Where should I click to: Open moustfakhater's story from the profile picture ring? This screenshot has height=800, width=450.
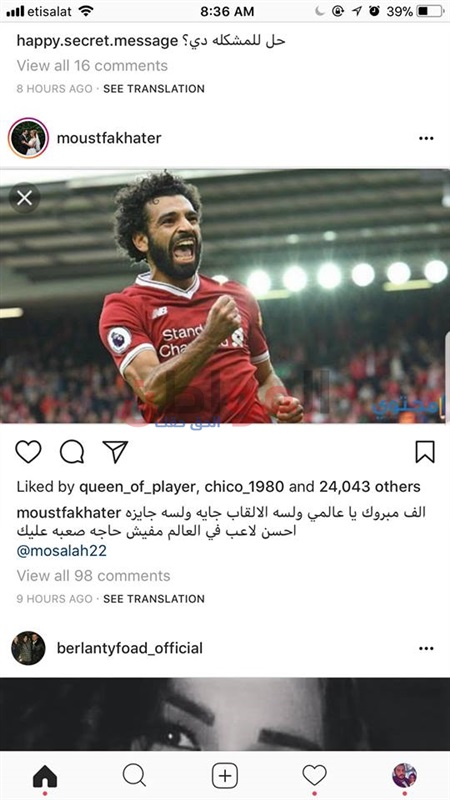coord(28,138)
